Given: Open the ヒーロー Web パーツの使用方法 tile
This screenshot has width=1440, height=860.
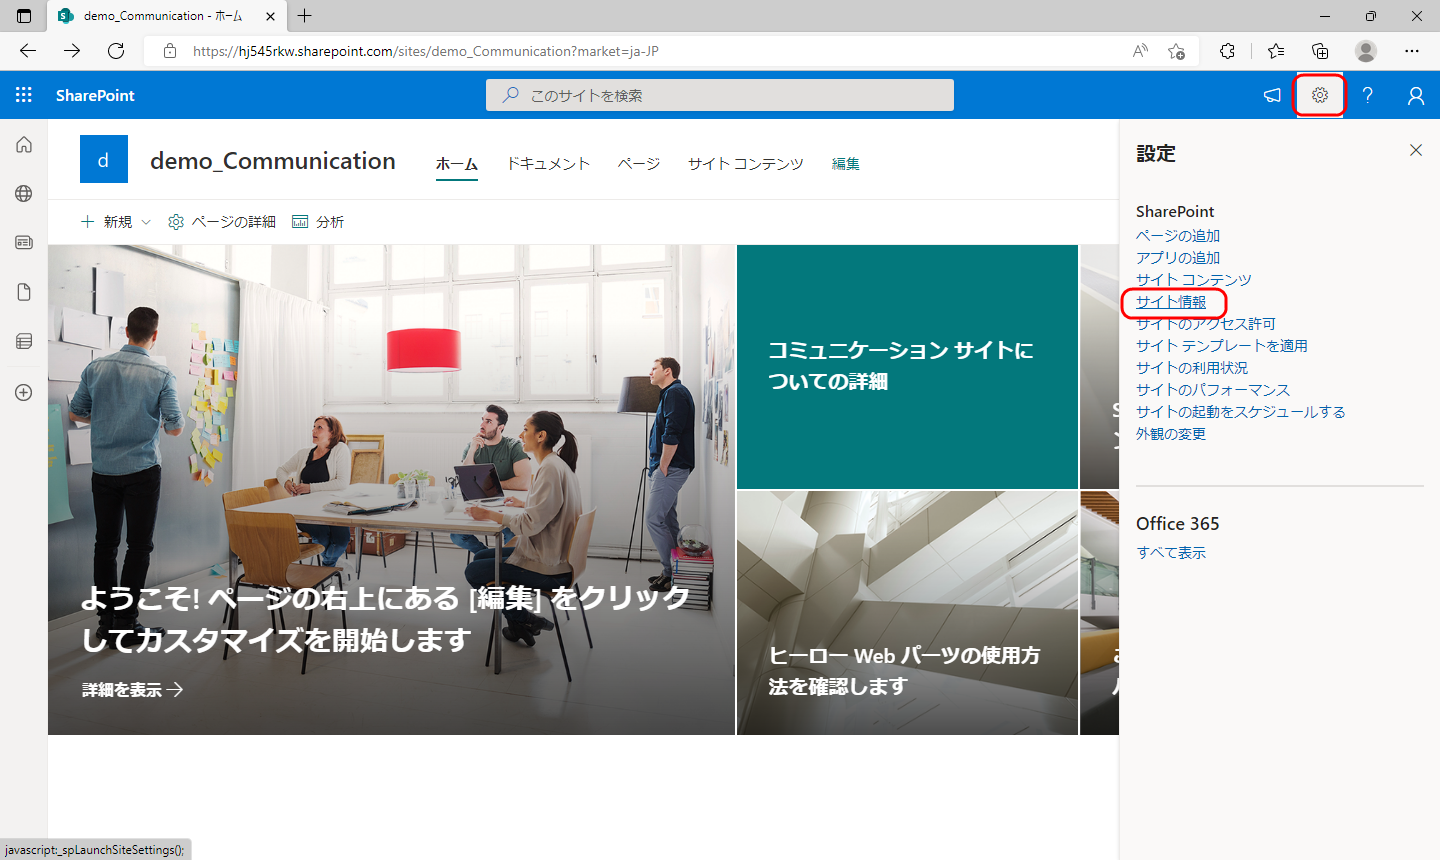Looking at the screenshot, I should point(907,613).
